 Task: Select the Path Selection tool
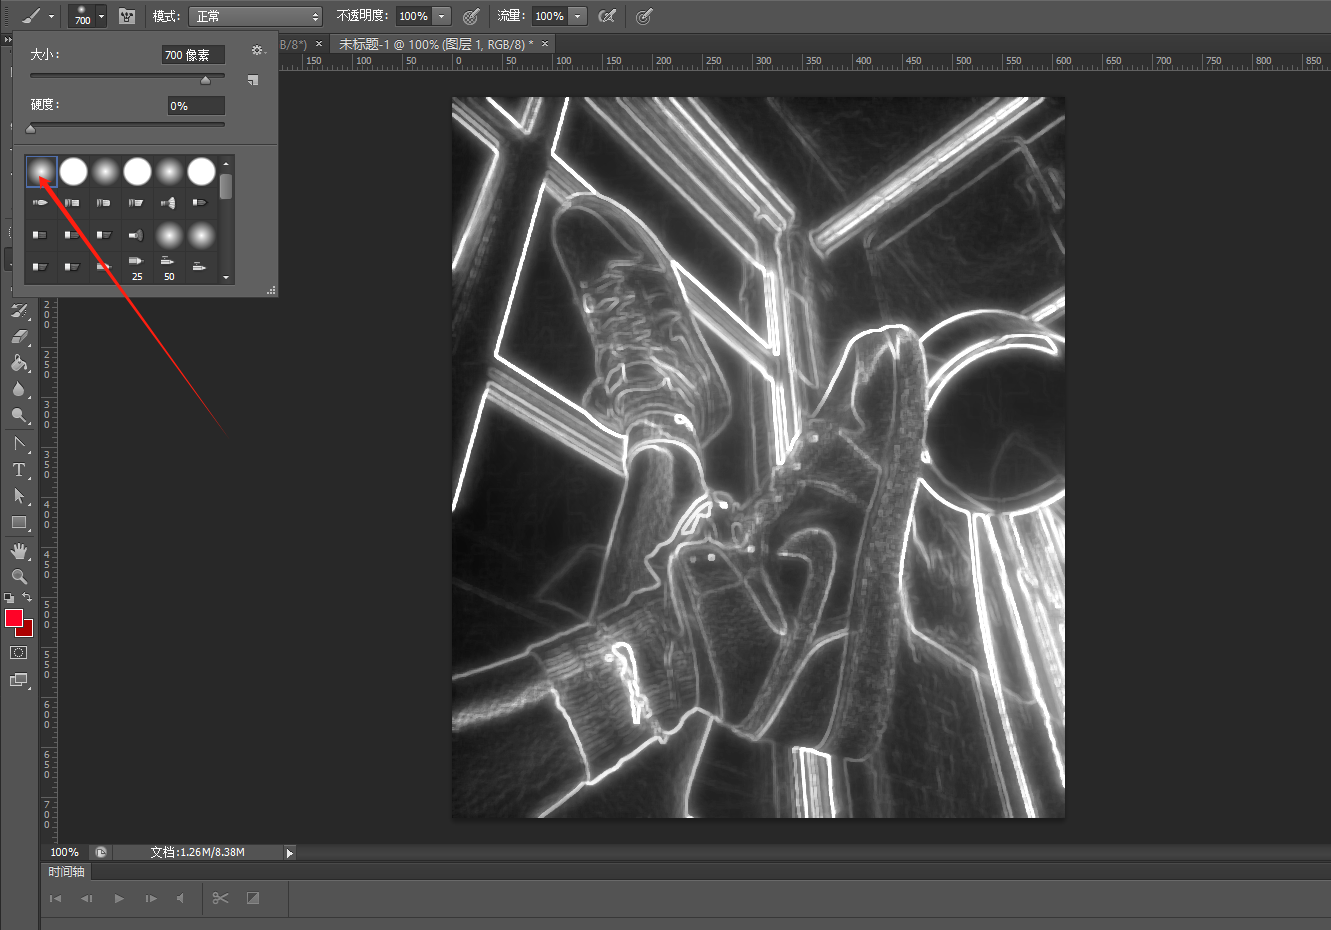tap(19, 496)
